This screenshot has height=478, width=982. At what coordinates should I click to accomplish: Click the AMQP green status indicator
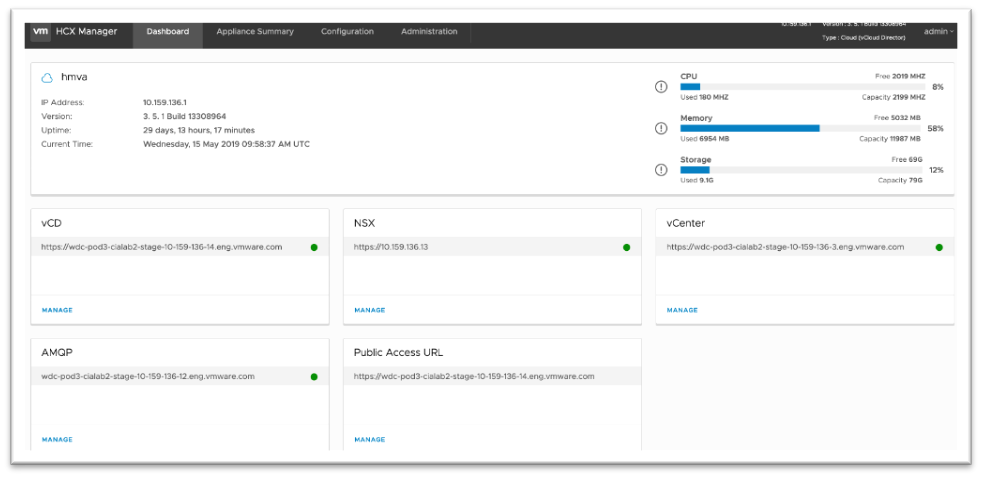tap(314, 377)
